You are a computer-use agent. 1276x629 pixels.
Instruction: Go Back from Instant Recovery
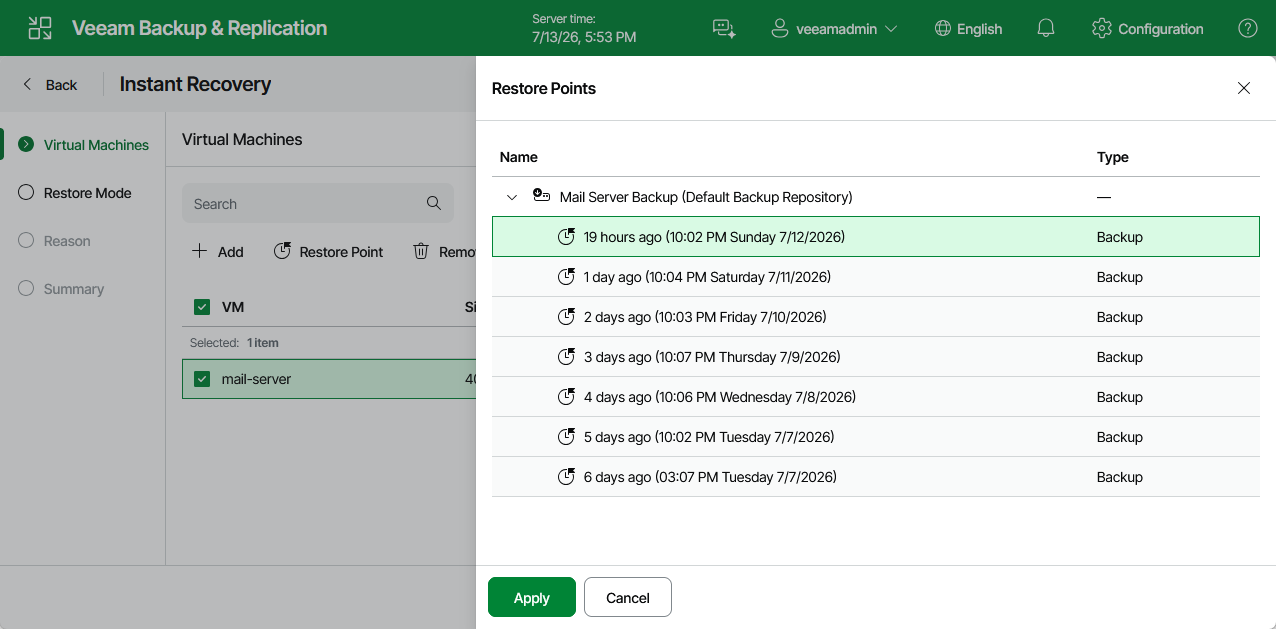(x=50, y=85)
